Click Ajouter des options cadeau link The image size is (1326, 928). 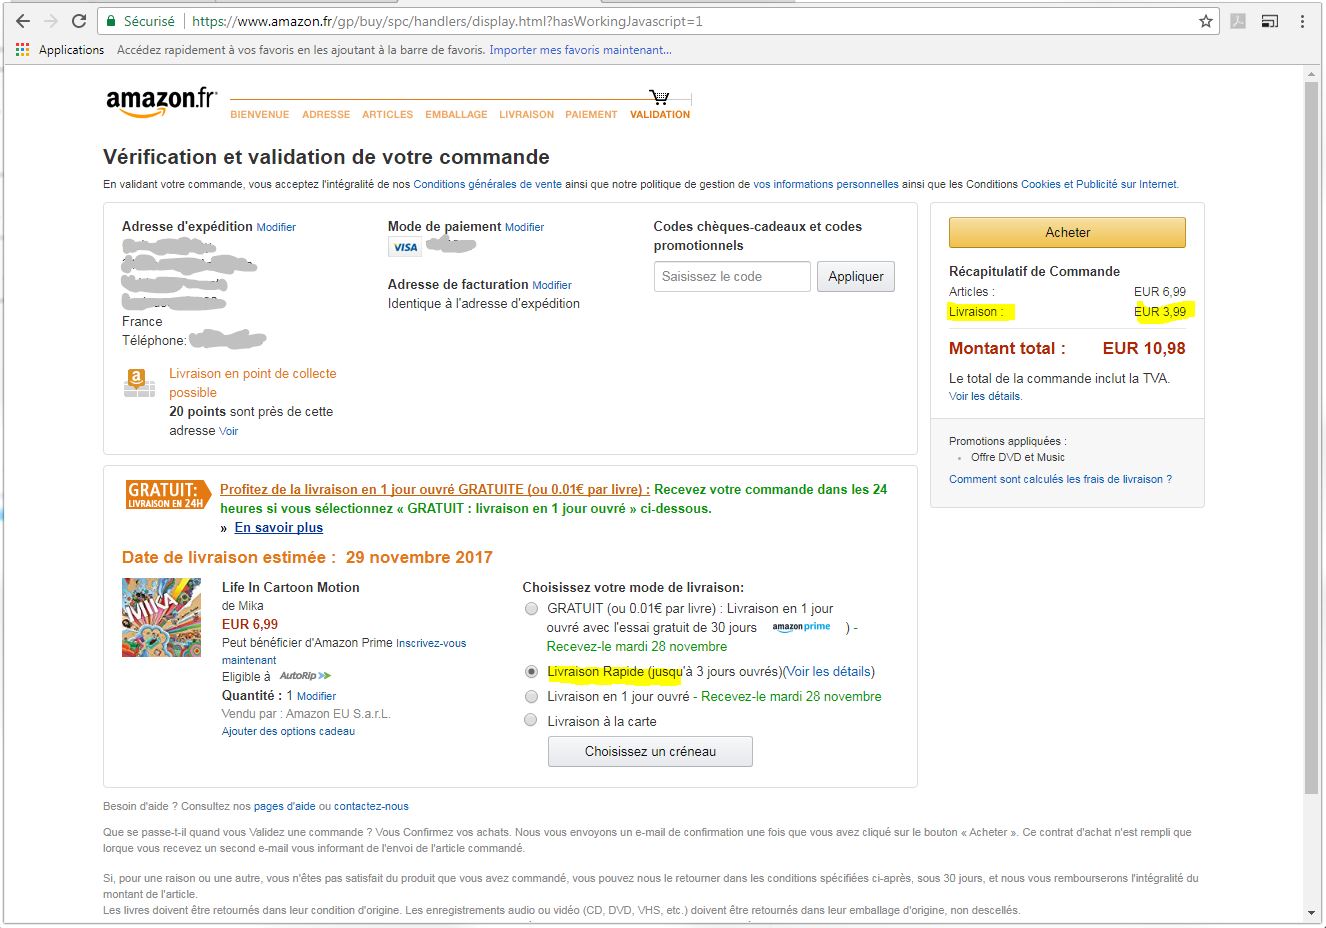pos(288,731)
